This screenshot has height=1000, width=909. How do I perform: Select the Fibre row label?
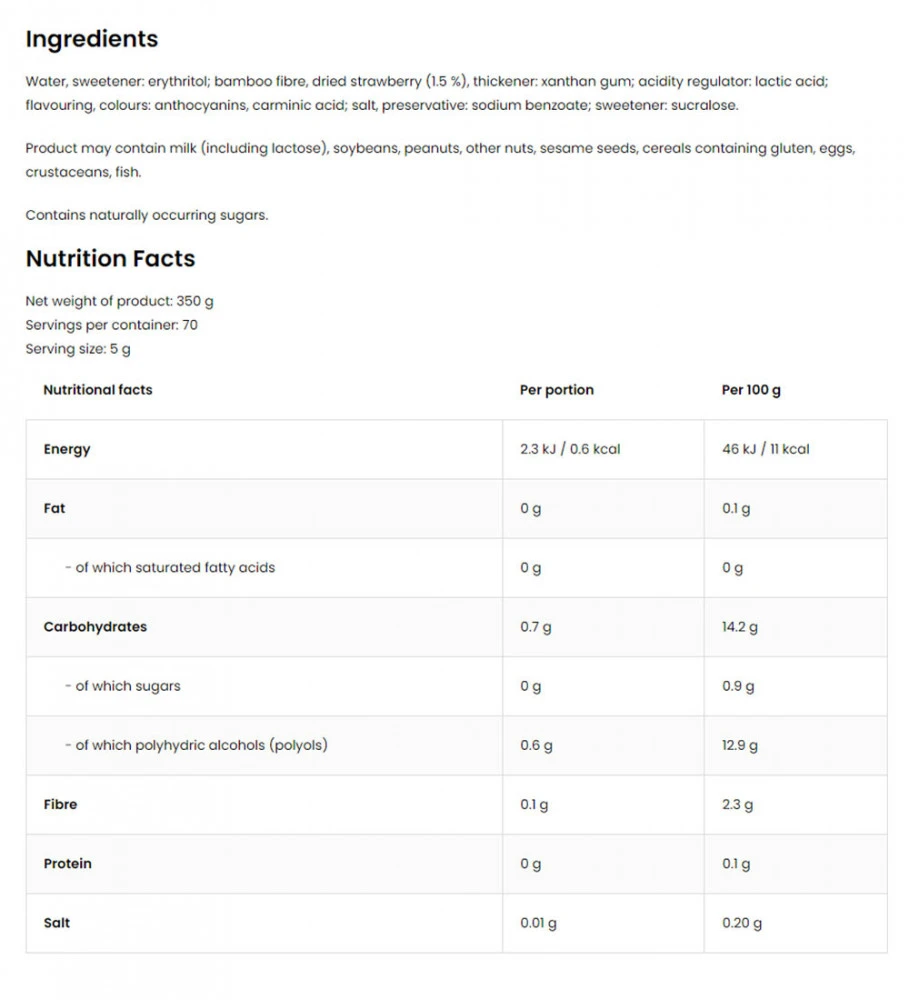pyautogui.click(x=60, y=804)
